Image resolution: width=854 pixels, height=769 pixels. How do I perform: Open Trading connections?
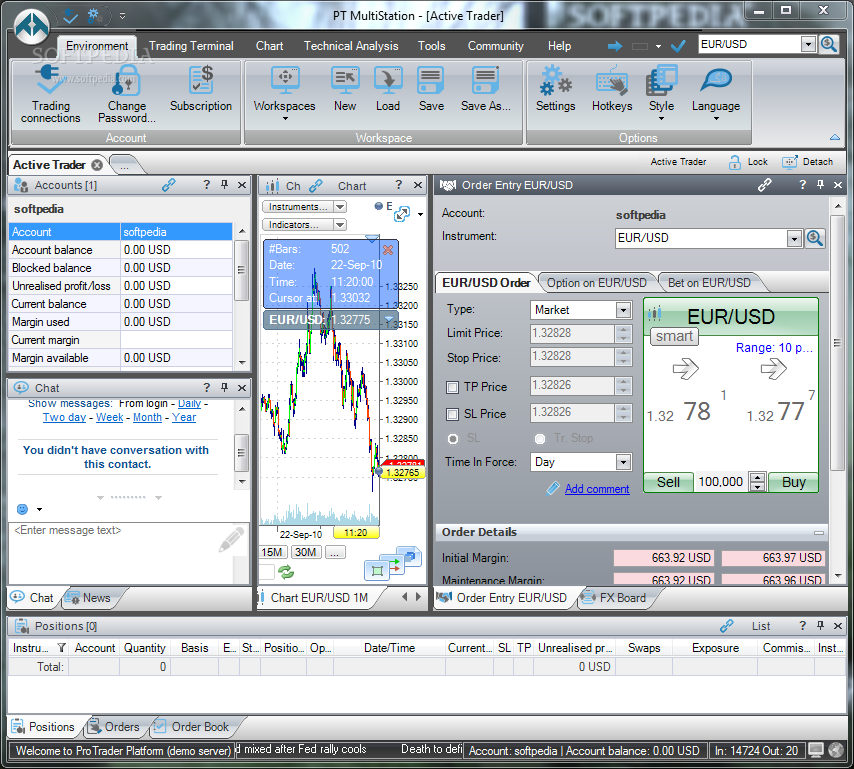click(50, 94)
